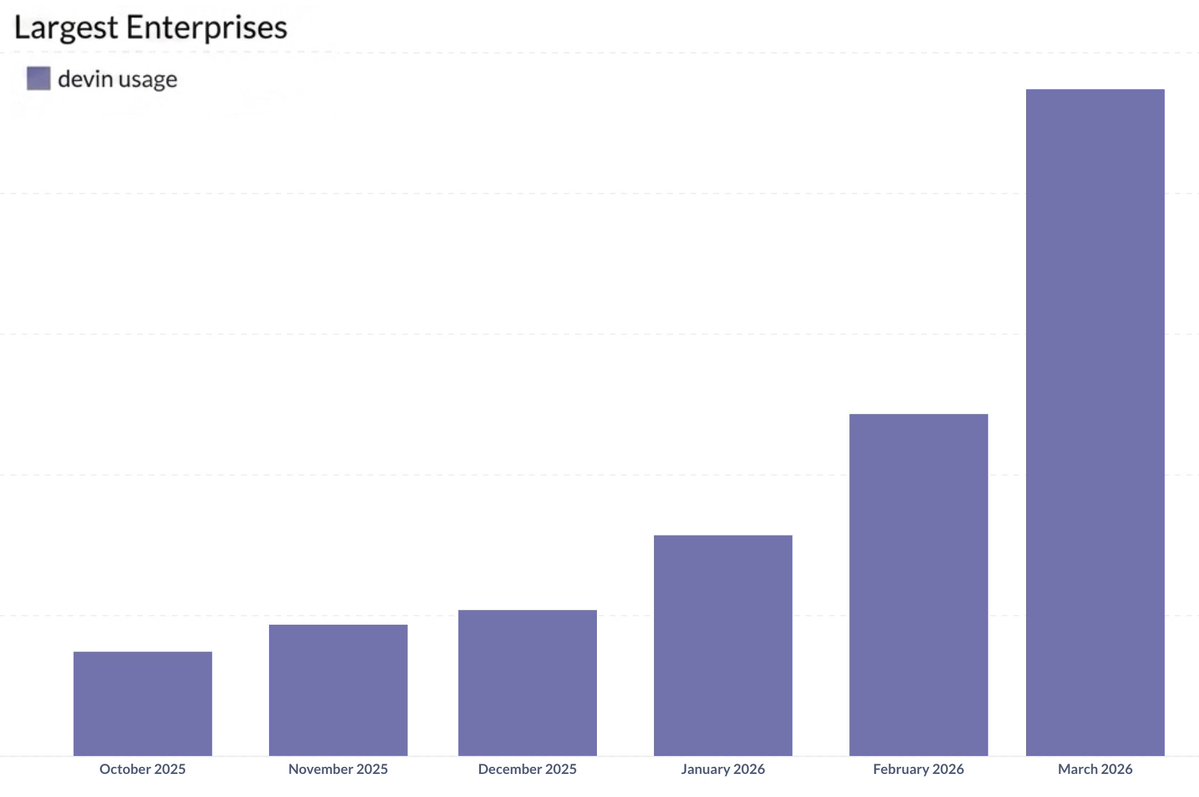
Task: Click the top dashed gridline below the title
Action: pyautogui.click(x=600, y=53)
